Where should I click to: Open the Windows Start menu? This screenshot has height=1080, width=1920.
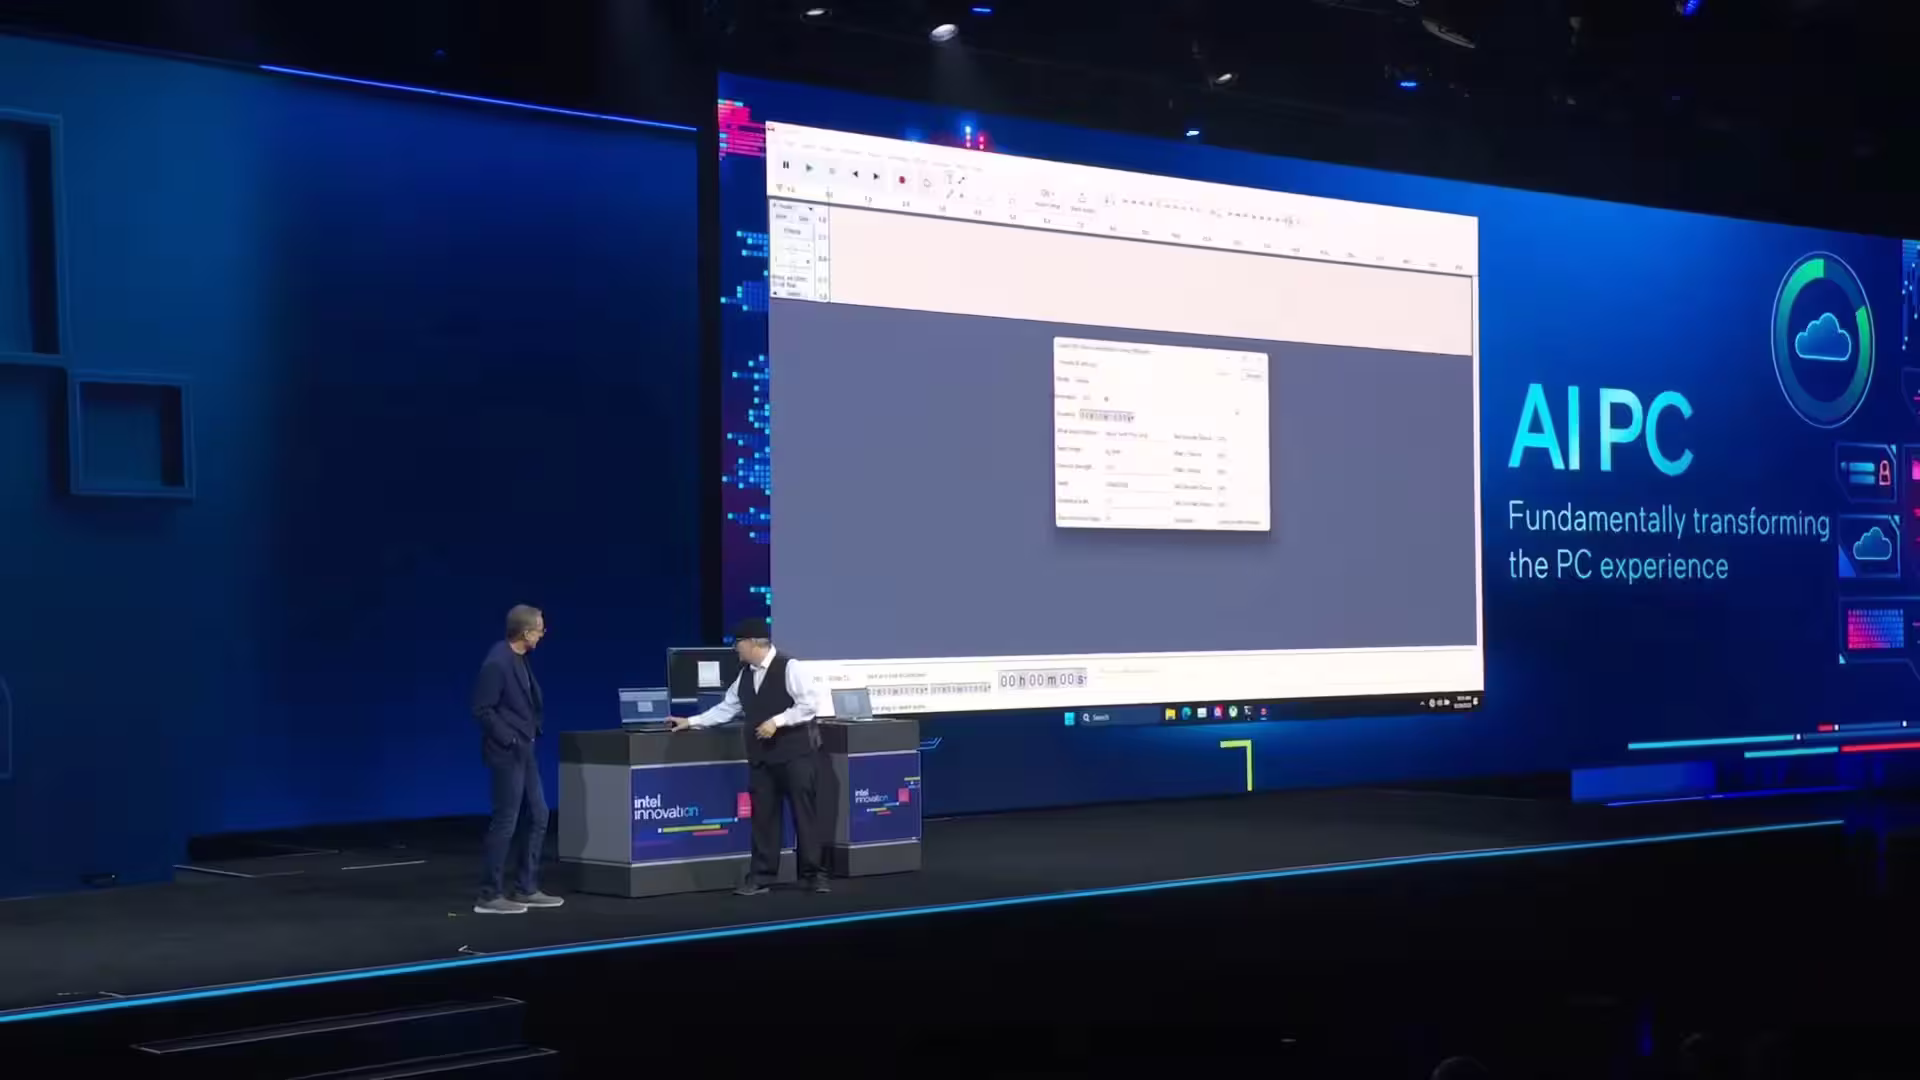pyautogui.click(x=1070, y=718)
